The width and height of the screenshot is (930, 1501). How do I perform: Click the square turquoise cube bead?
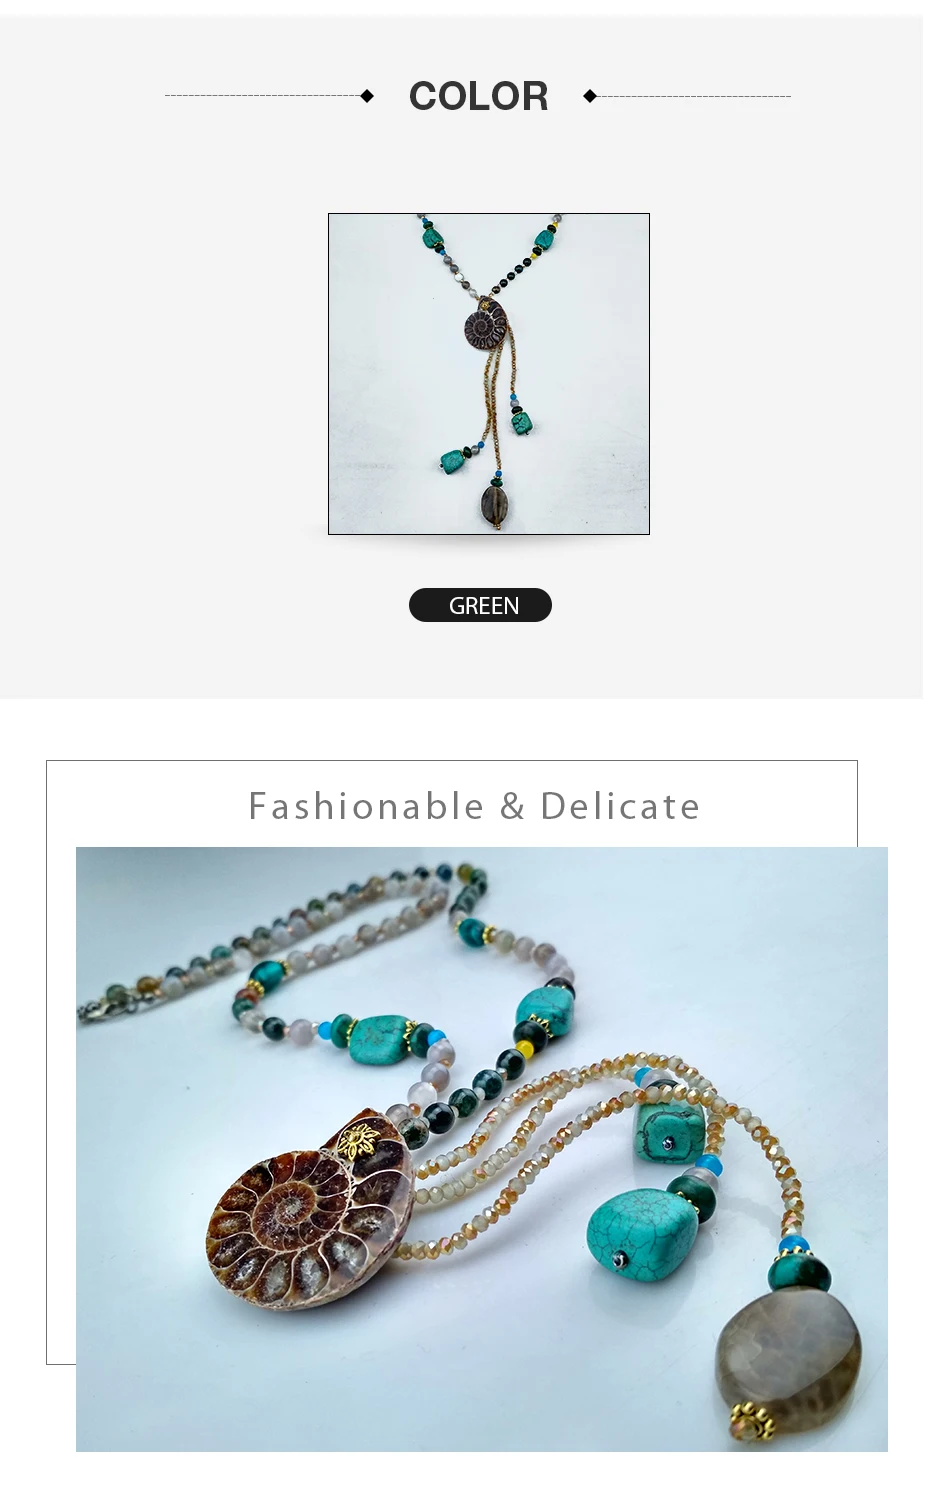pyautogui.click(x=669, y=1132)
